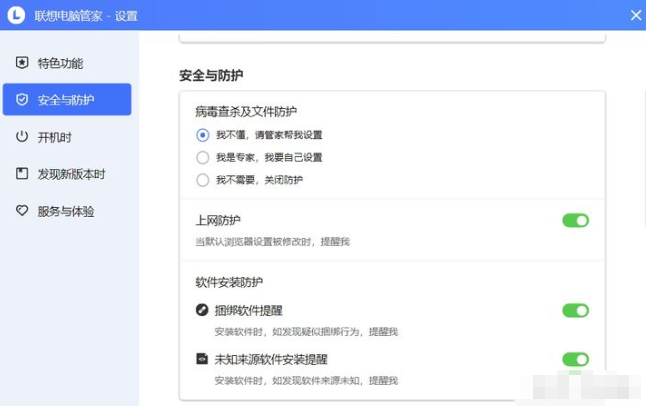
Task: Click the 发现新版本时 square icon
Action: tap(22, 174)
